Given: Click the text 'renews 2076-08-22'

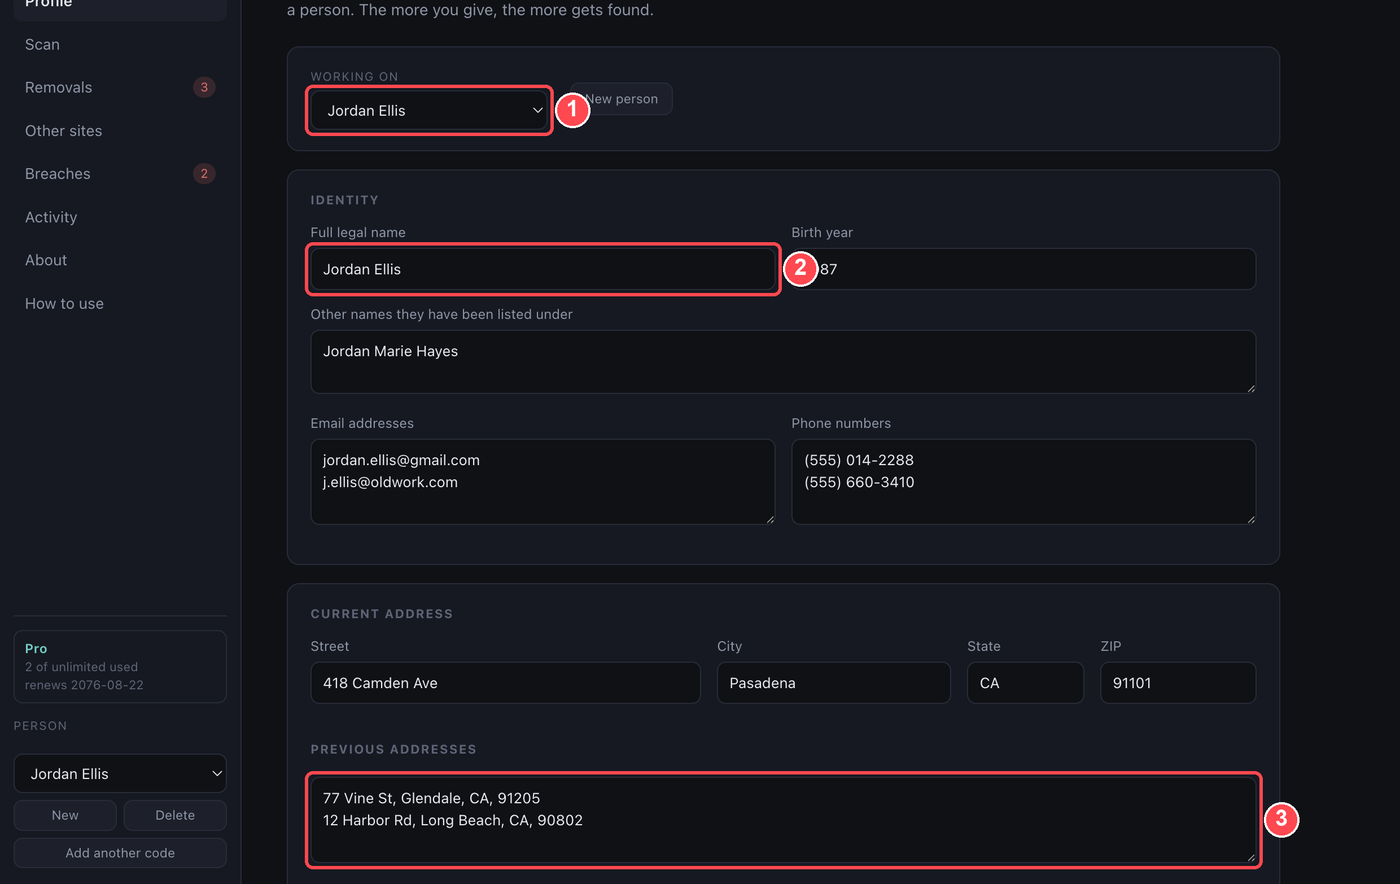Looking at the screenshot, I should pyautogui.click(x=85, y=685).
